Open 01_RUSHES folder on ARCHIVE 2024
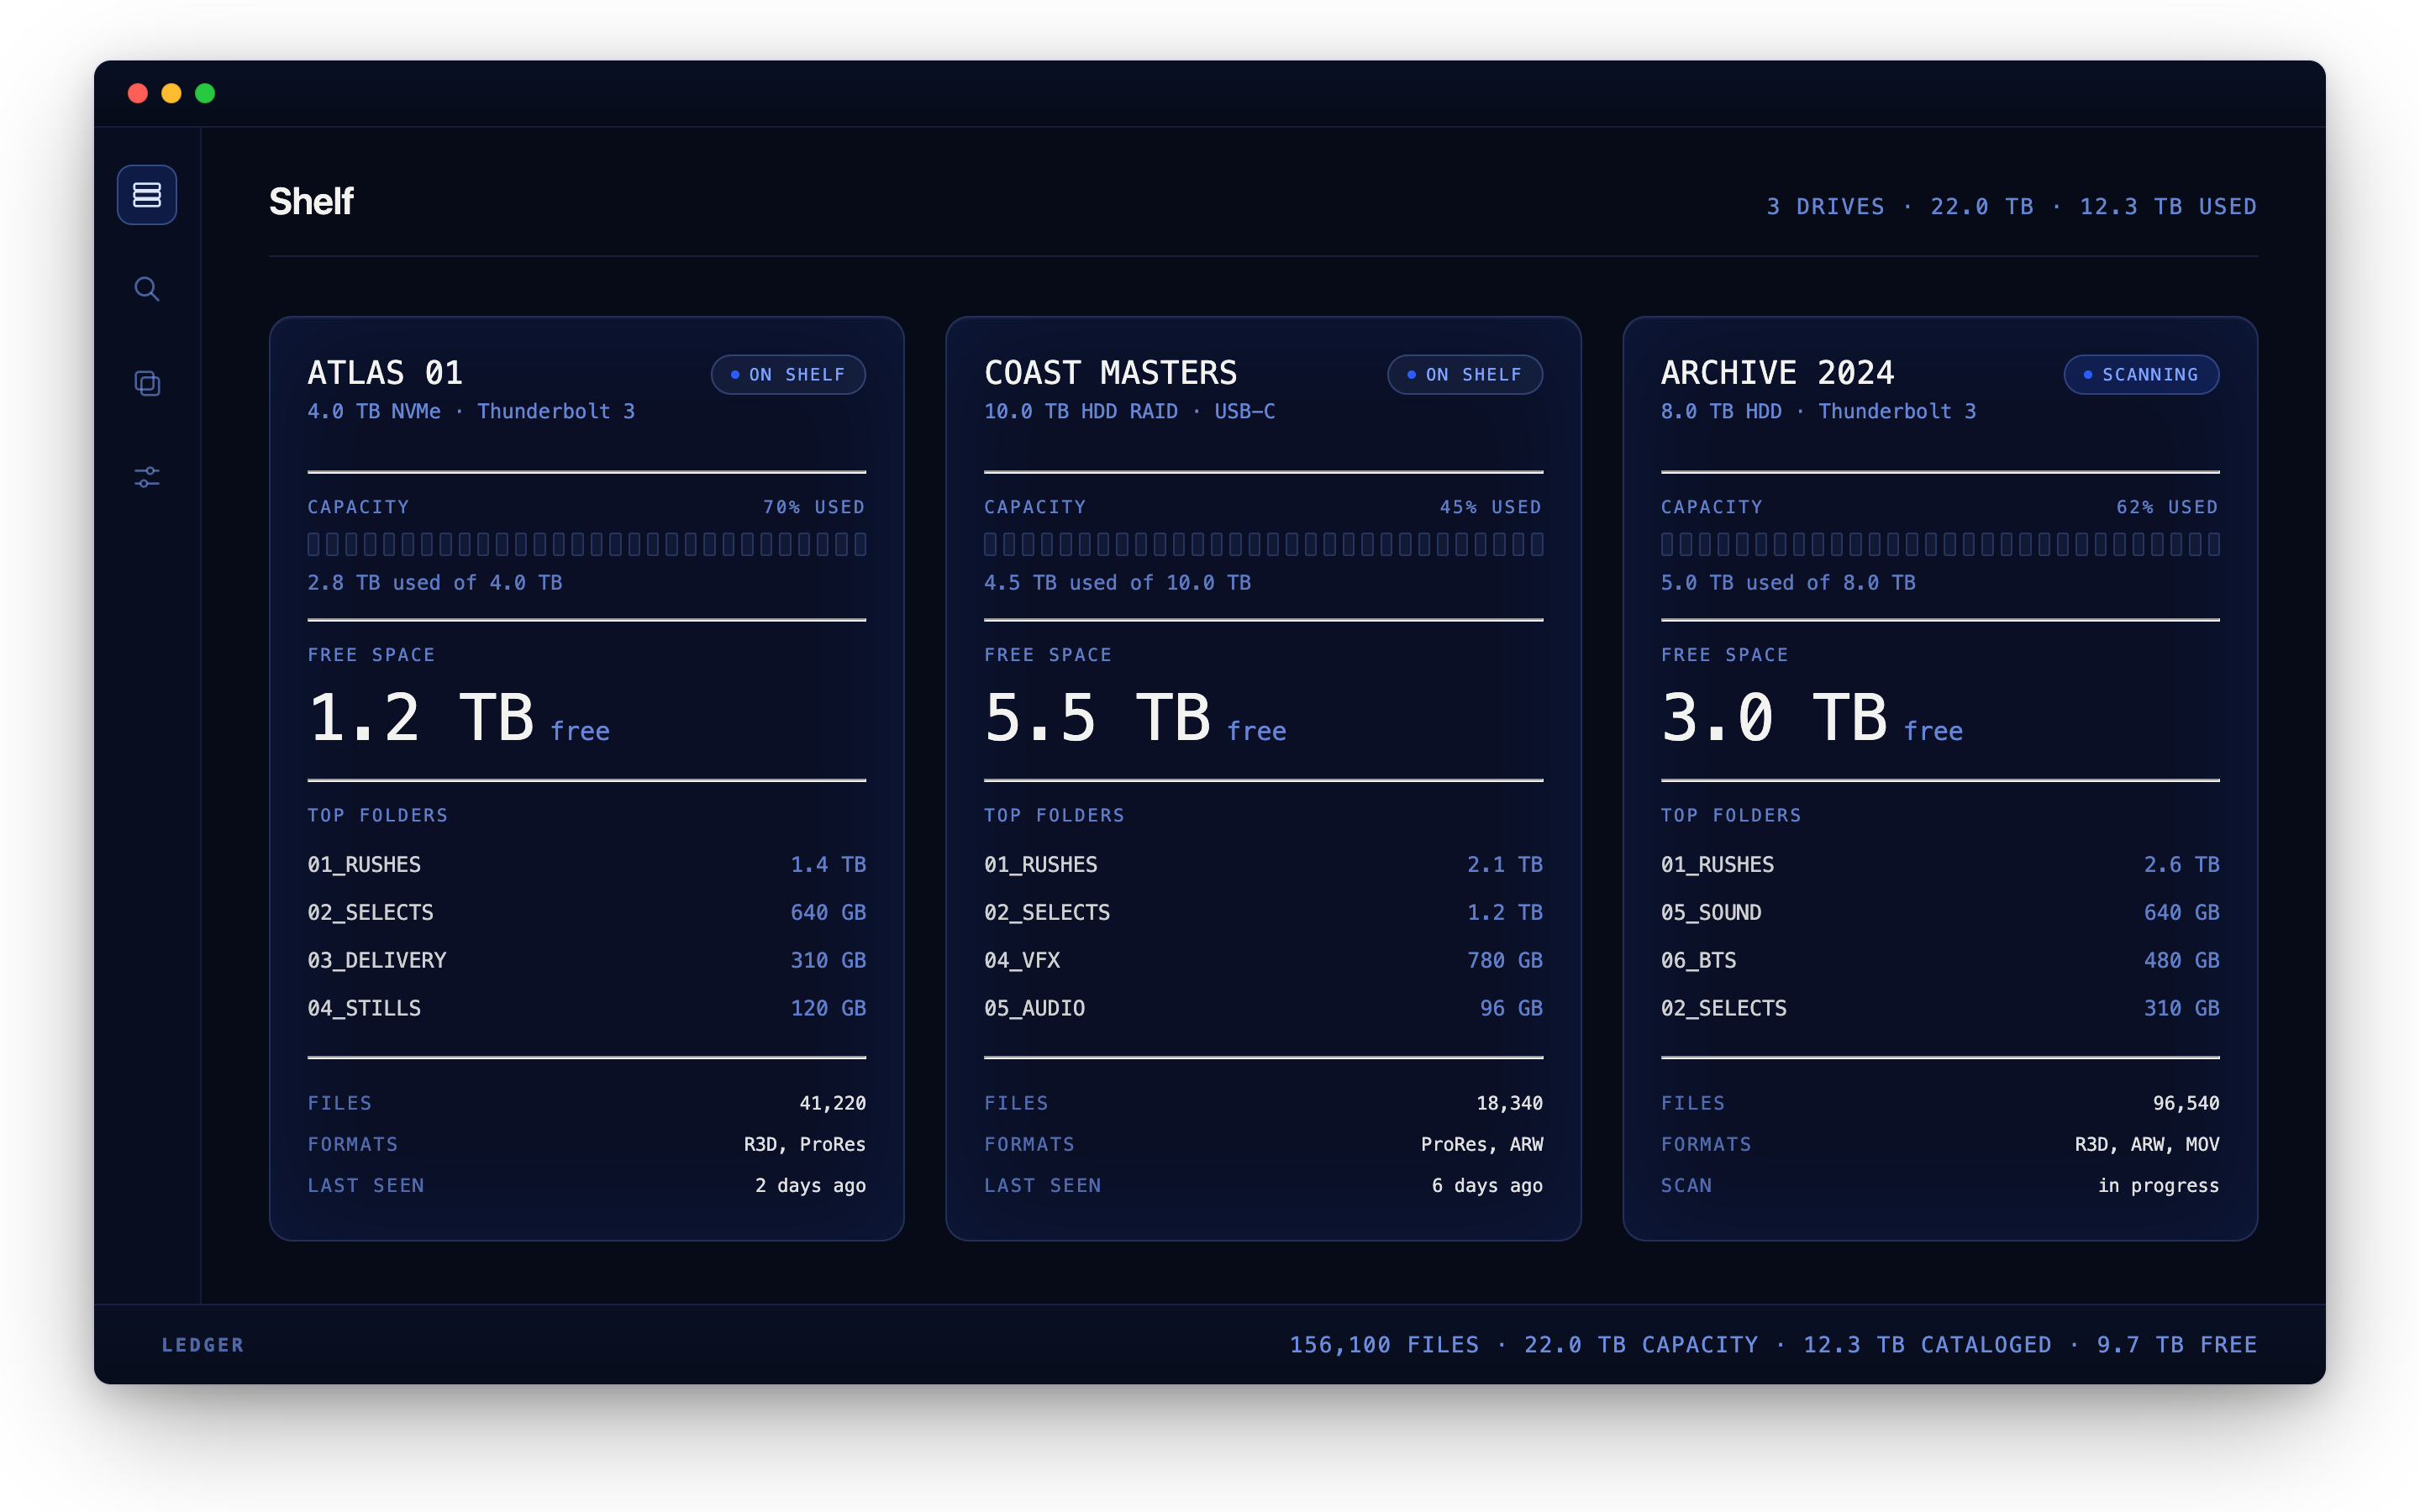This screenshot has height=1512, width=2420. [1940, 864]
